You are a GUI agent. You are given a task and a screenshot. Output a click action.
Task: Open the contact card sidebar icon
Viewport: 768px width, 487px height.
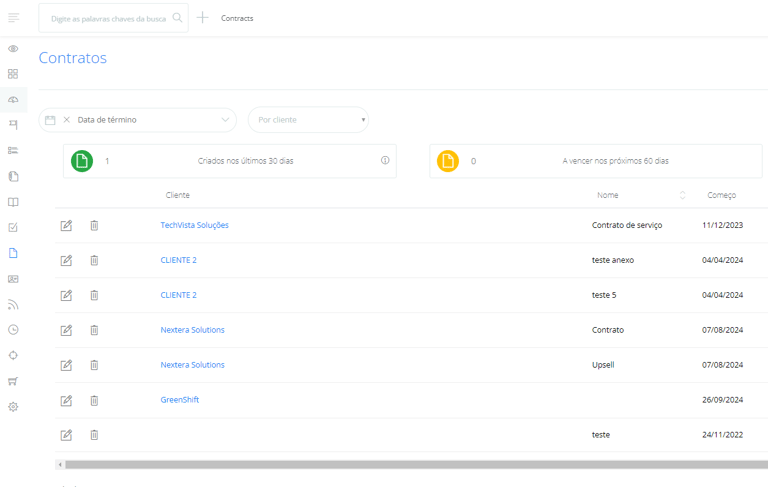tap(13, 279)
